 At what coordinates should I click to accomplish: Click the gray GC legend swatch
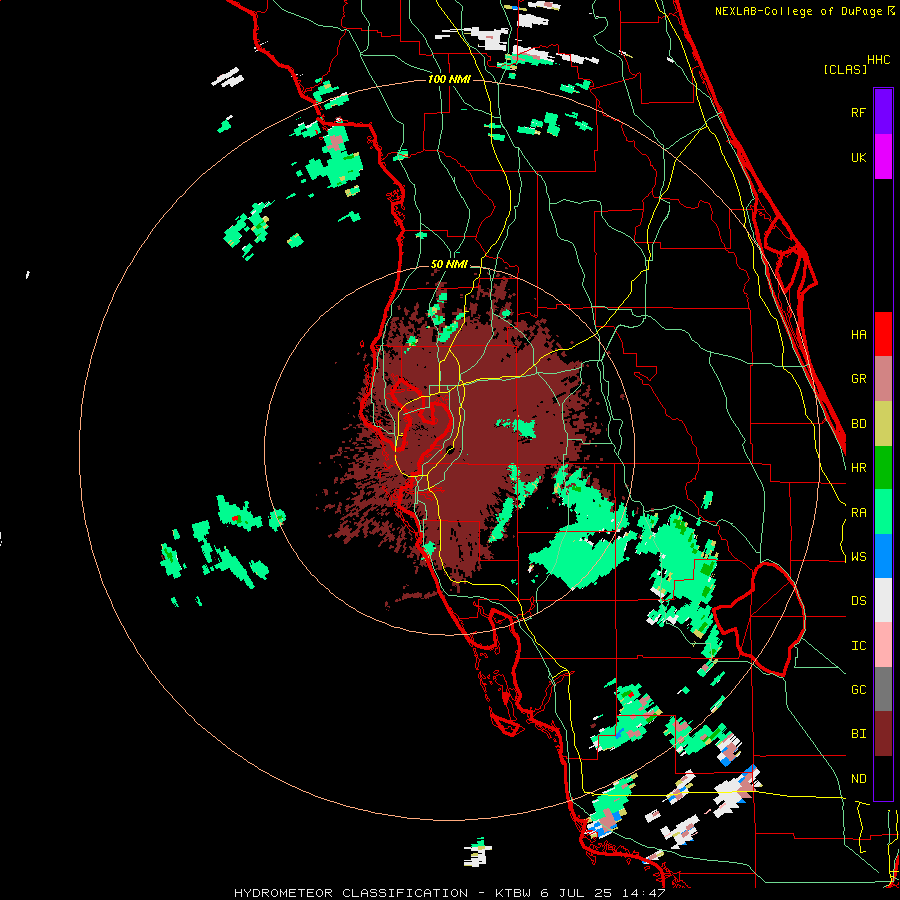tap(883, 689)
